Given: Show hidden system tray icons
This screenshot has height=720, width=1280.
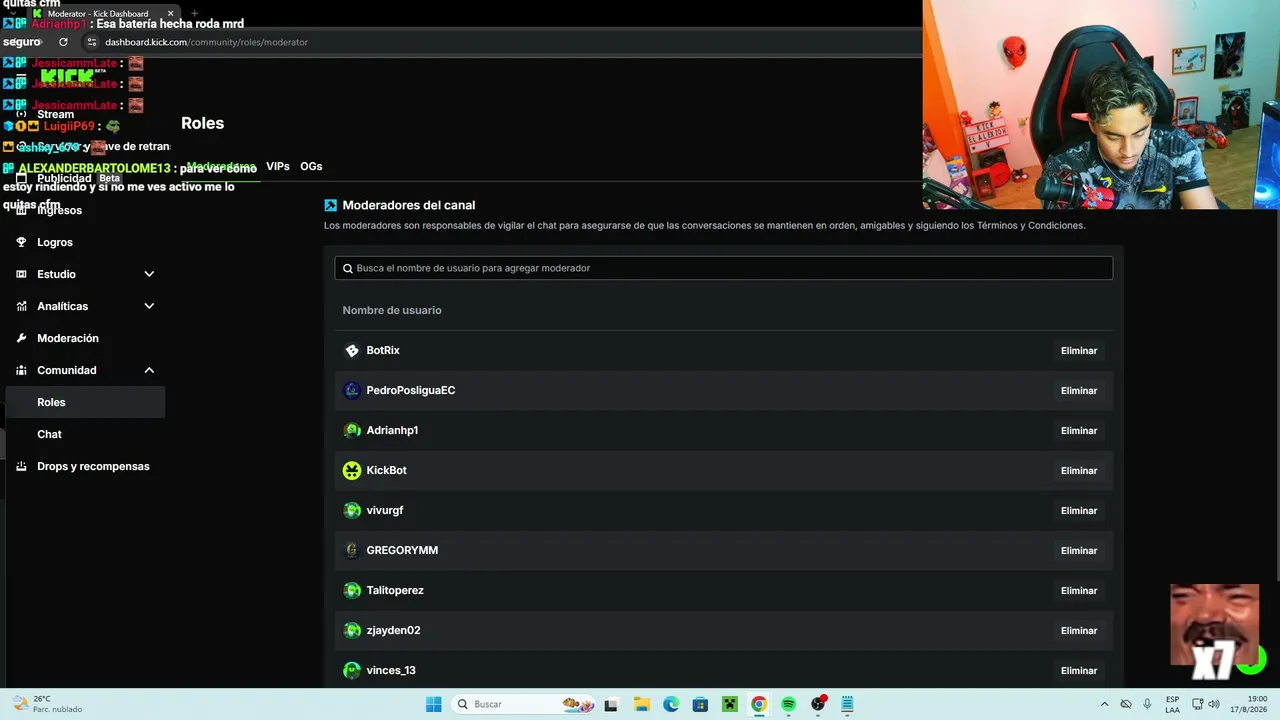Looking at the screenshot, I should point(1104,704).
